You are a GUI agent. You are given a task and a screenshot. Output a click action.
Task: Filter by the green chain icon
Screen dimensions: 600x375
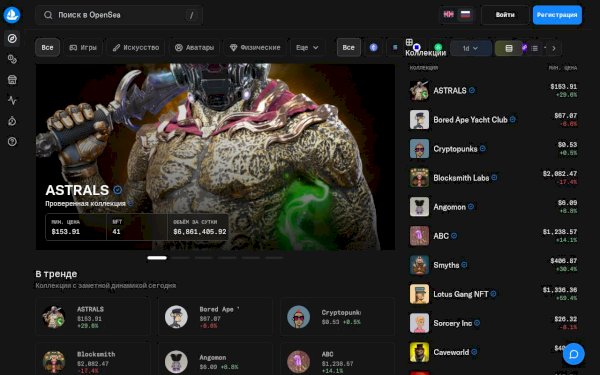pos(438,47)
